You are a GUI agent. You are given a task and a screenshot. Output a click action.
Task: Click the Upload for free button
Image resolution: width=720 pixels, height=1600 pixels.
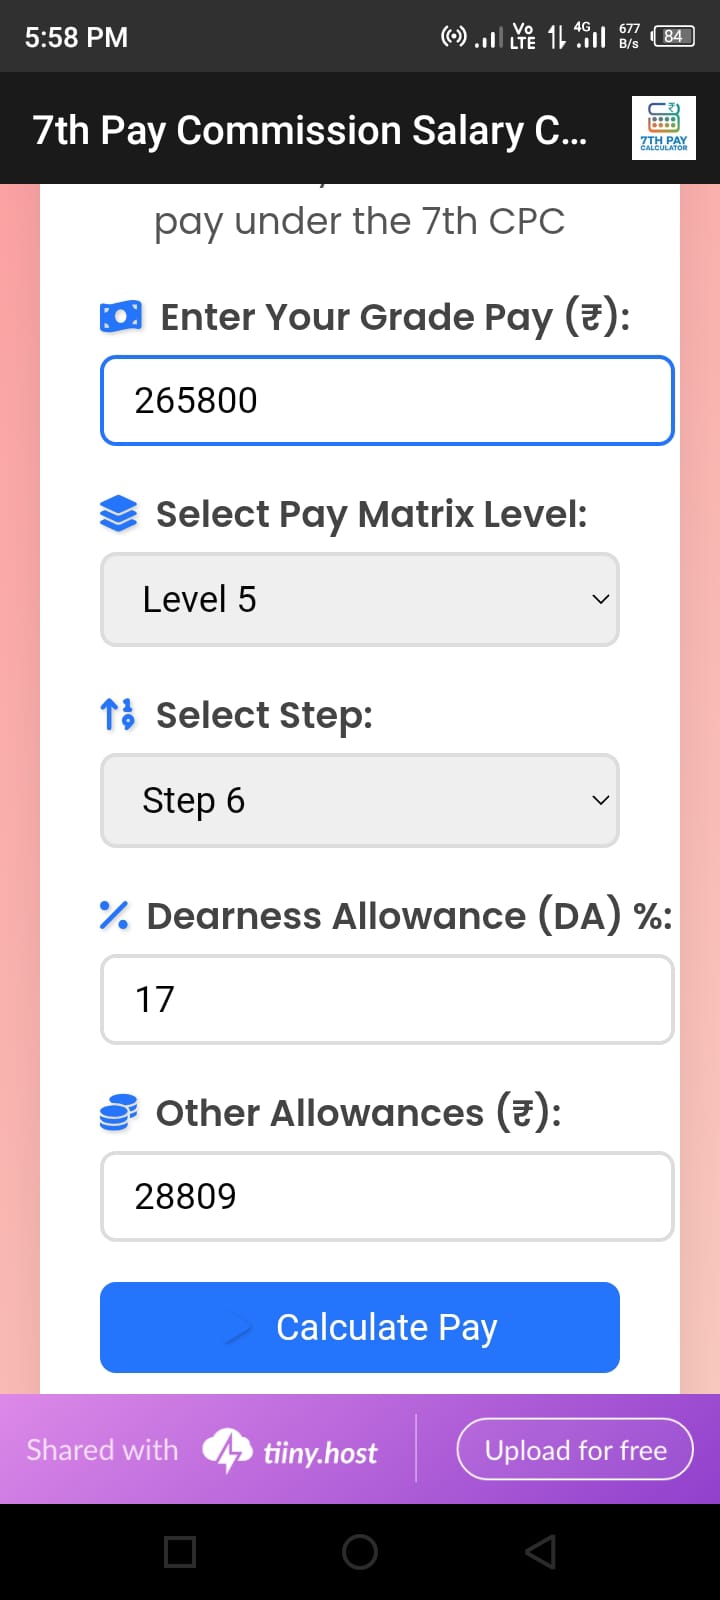click(575, 1449)
